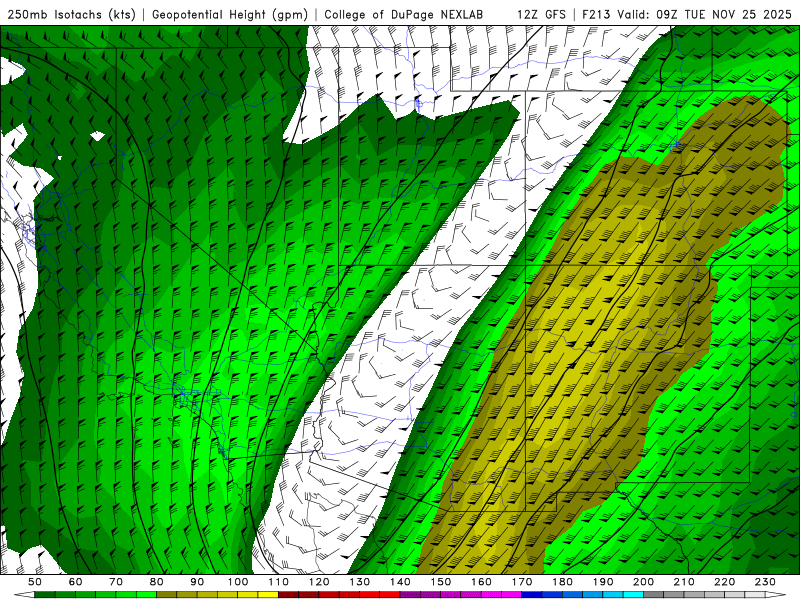
Task: Click the darkest gray swatch after 200
Action: pyautogui.click(x=654, y=594)
